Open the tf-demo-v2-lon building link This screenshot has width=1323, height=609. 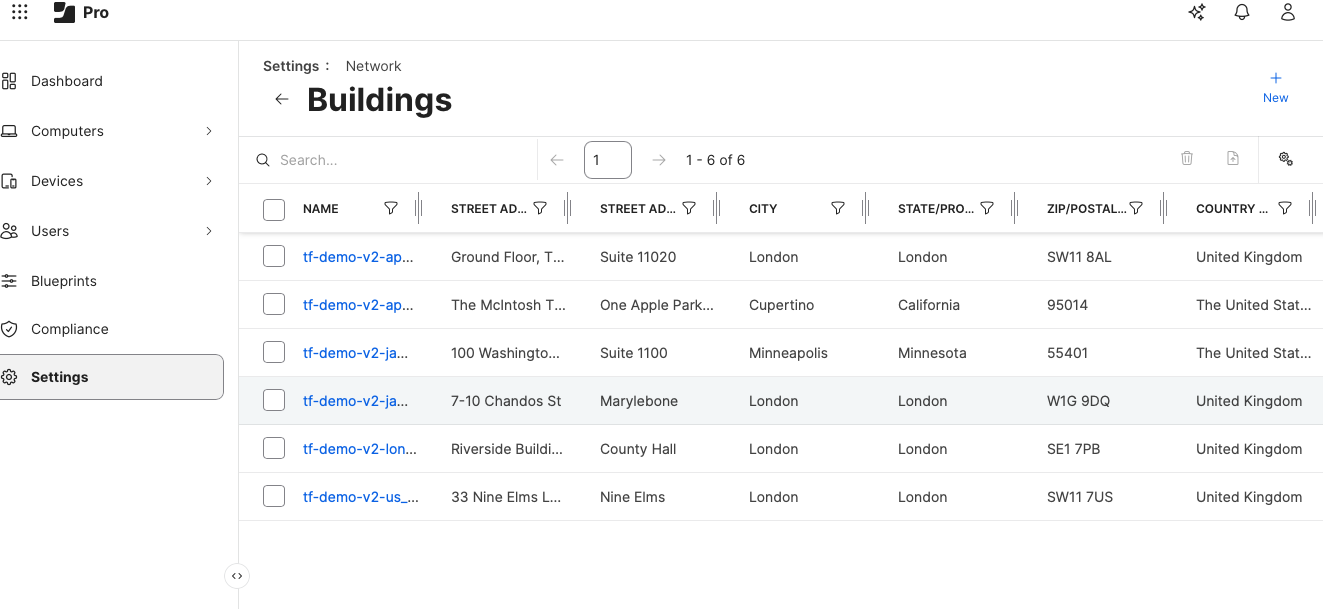pos(358,448)
